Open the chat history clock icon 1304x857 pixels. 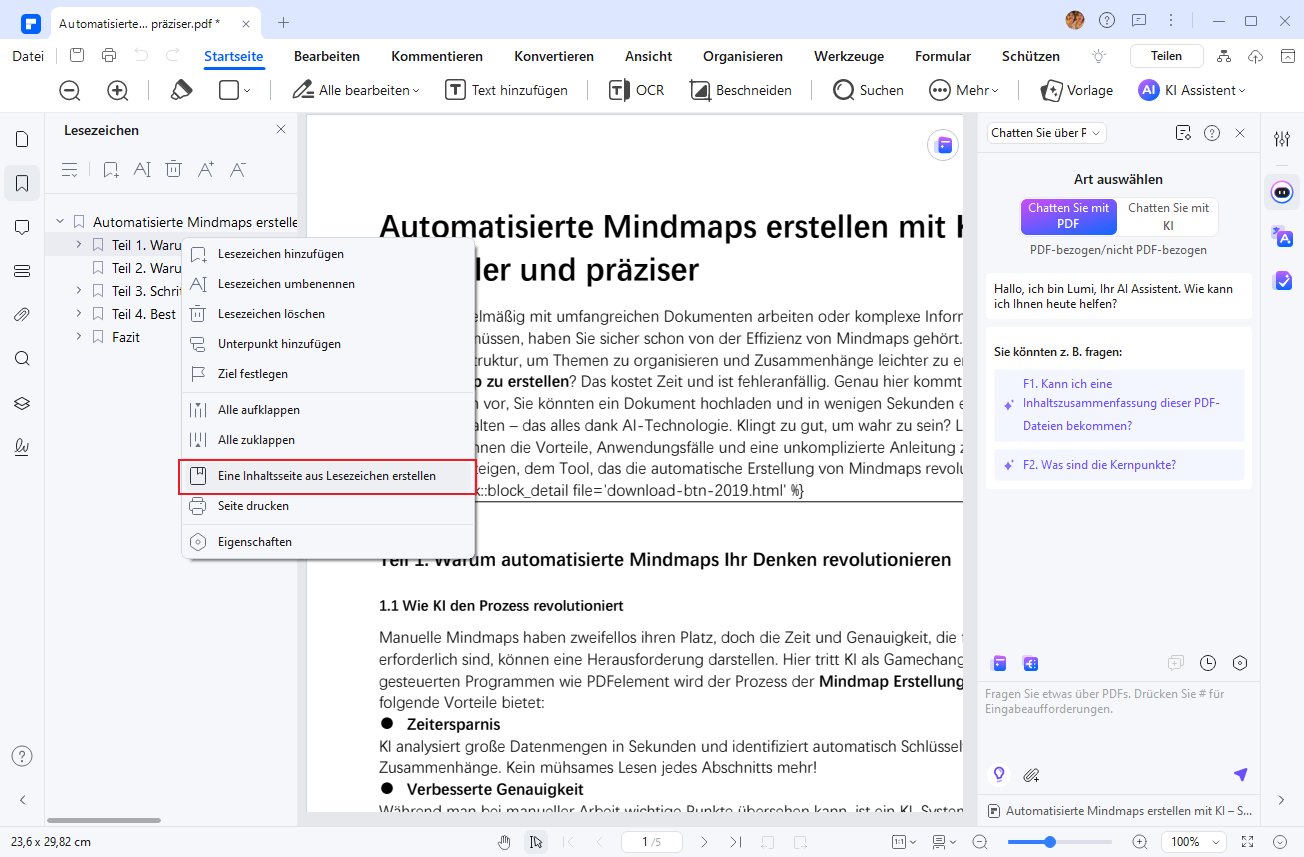[1208, 663]
